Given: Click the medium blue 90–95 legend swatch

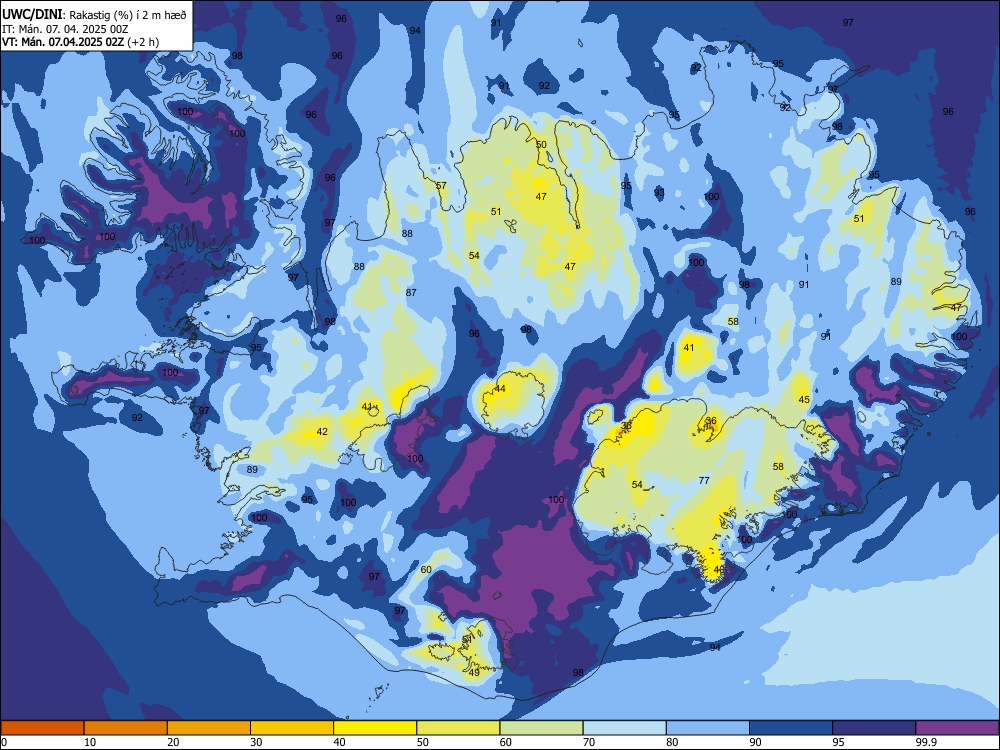Looking at the screenshot, I should (791, 728).
